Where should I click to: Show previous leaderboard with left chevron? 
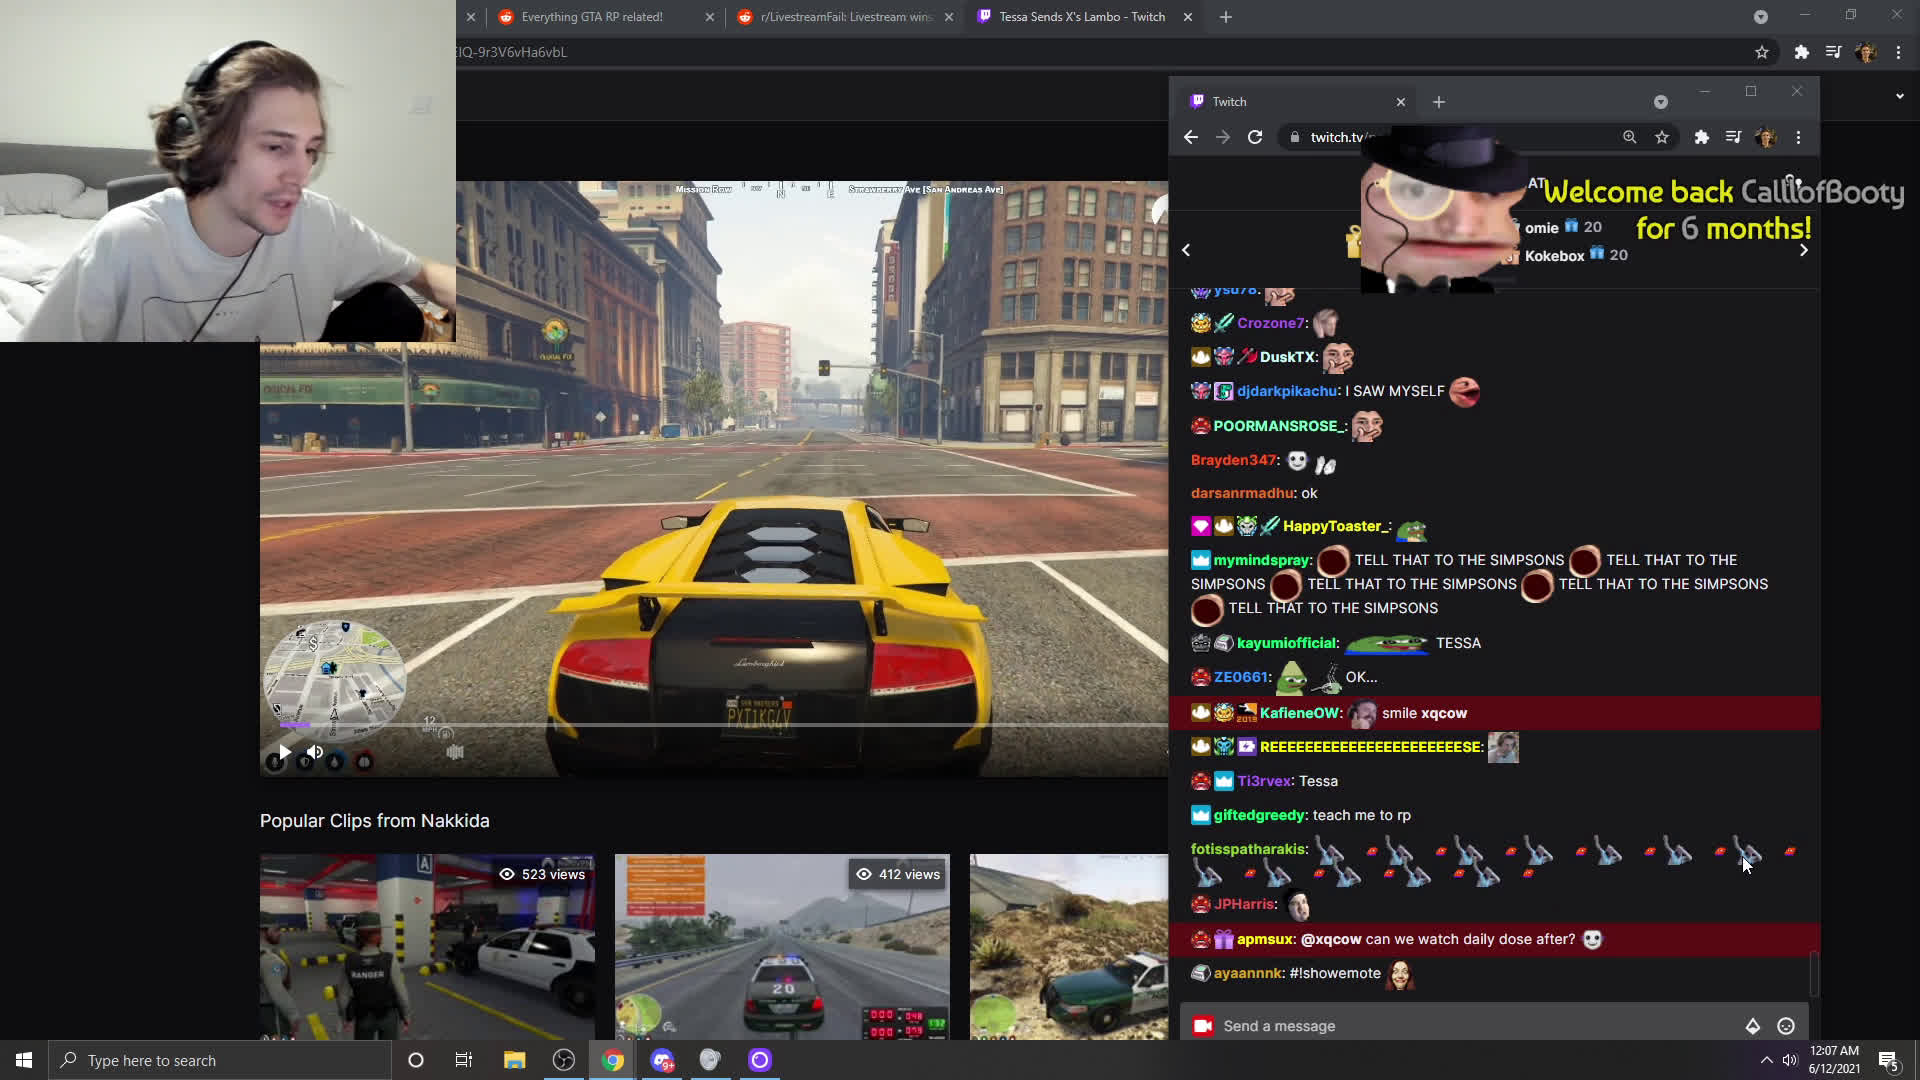(x=1186, y=250)
